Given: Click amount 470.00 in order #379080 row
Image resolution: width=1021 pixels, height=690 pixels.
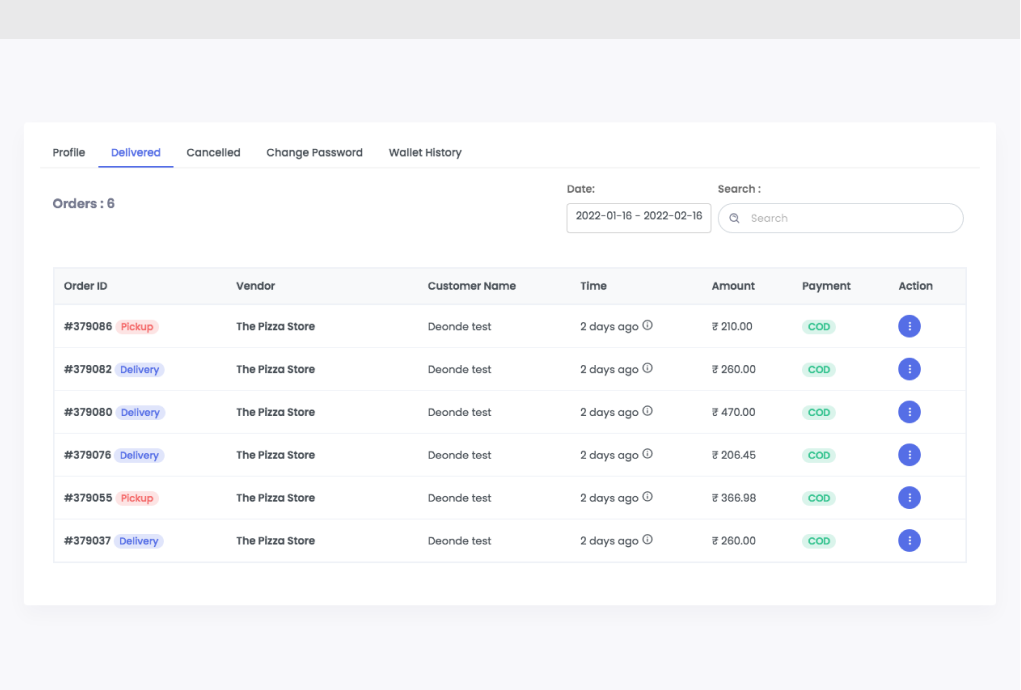Looking at the screenshot, I should (734, 412).
